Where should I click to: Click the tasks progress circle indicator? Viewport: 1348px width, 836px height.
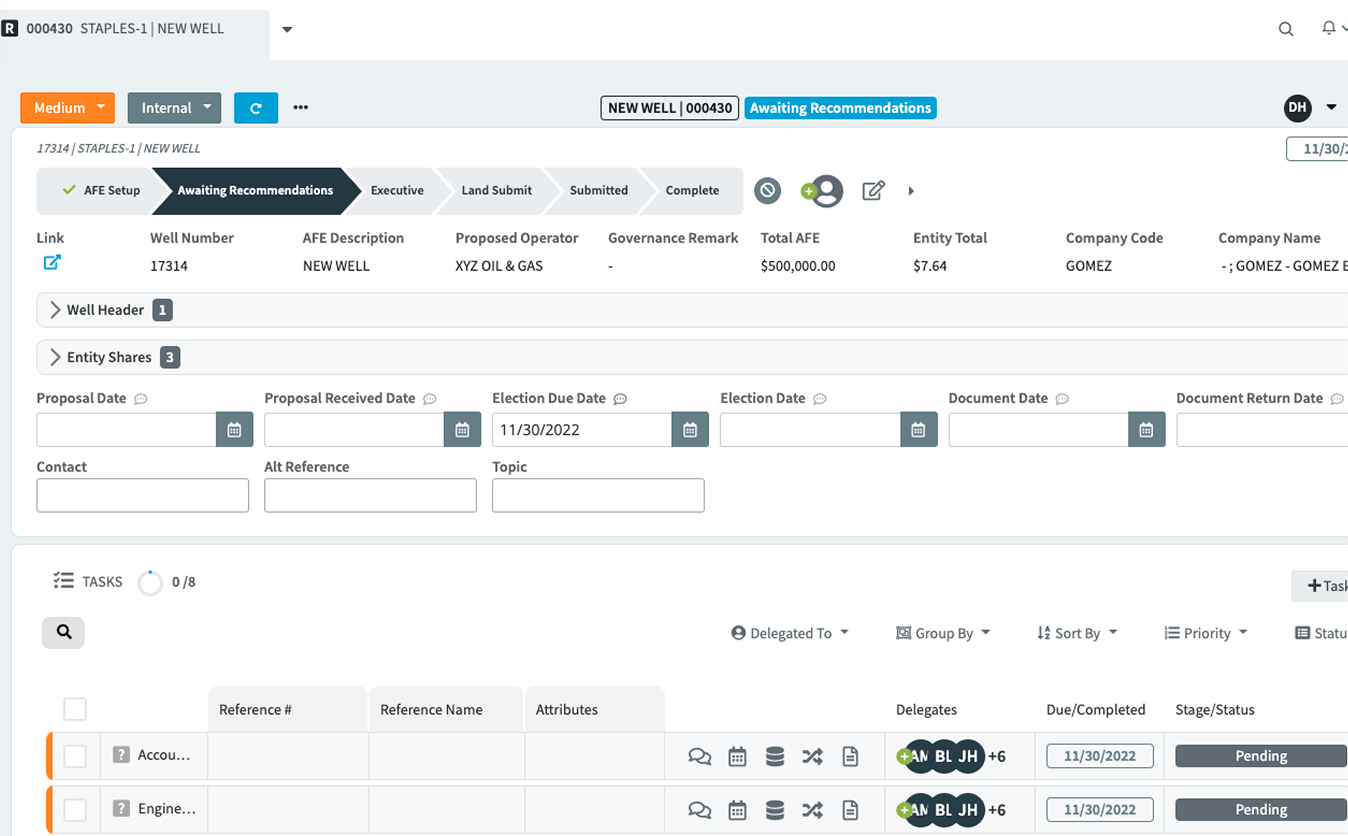[150, 583]
